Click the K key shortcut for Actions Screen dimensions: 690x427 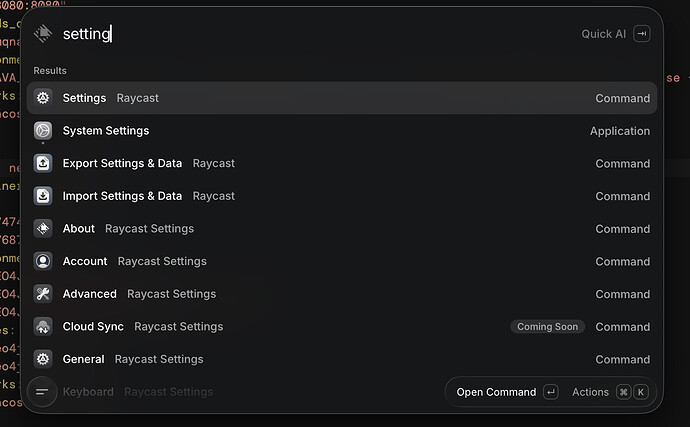tap(641, 392)
